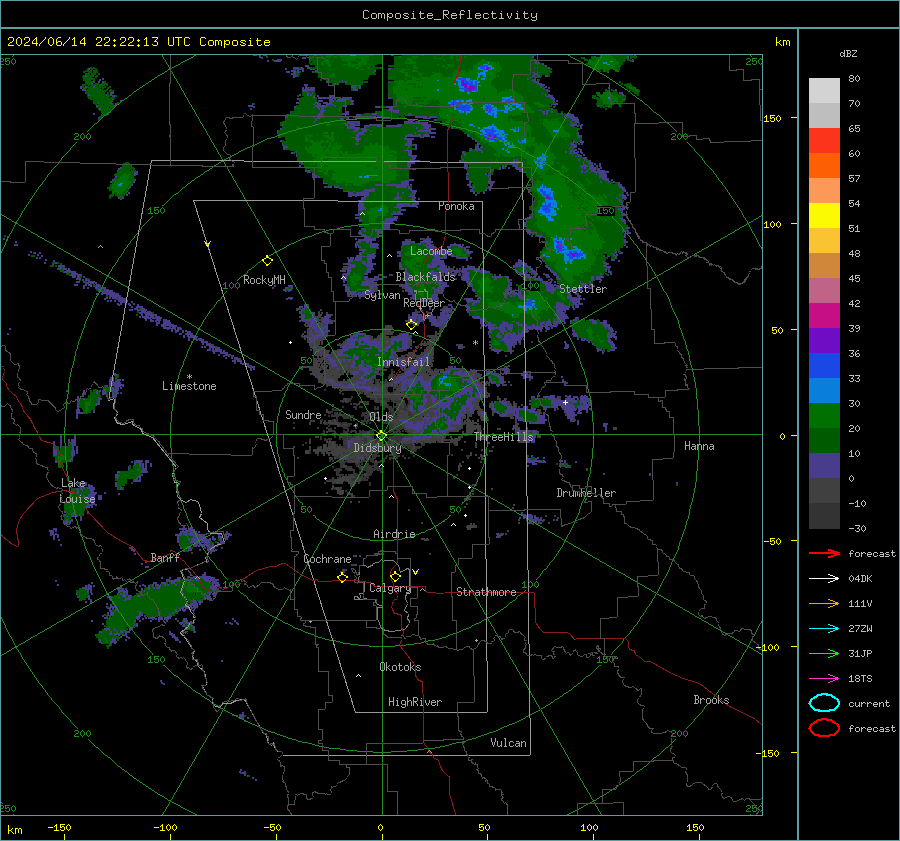Image resolution: width=900 pixels, height=841 pixels.
Task: Click the yellow Y marker east of Calgary
Action: pos(416,572)
